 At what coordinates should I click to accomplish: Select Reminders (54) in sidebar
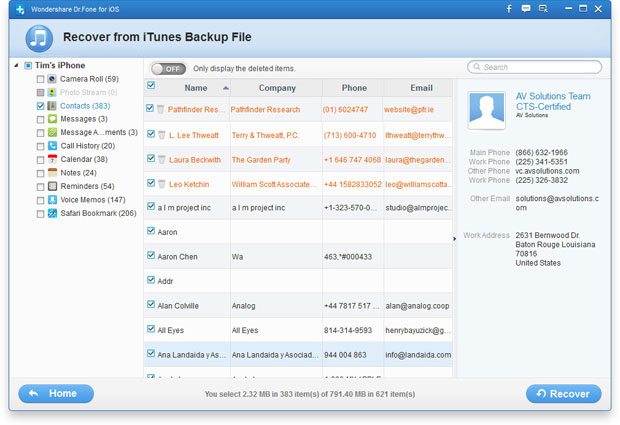point(87,186)
